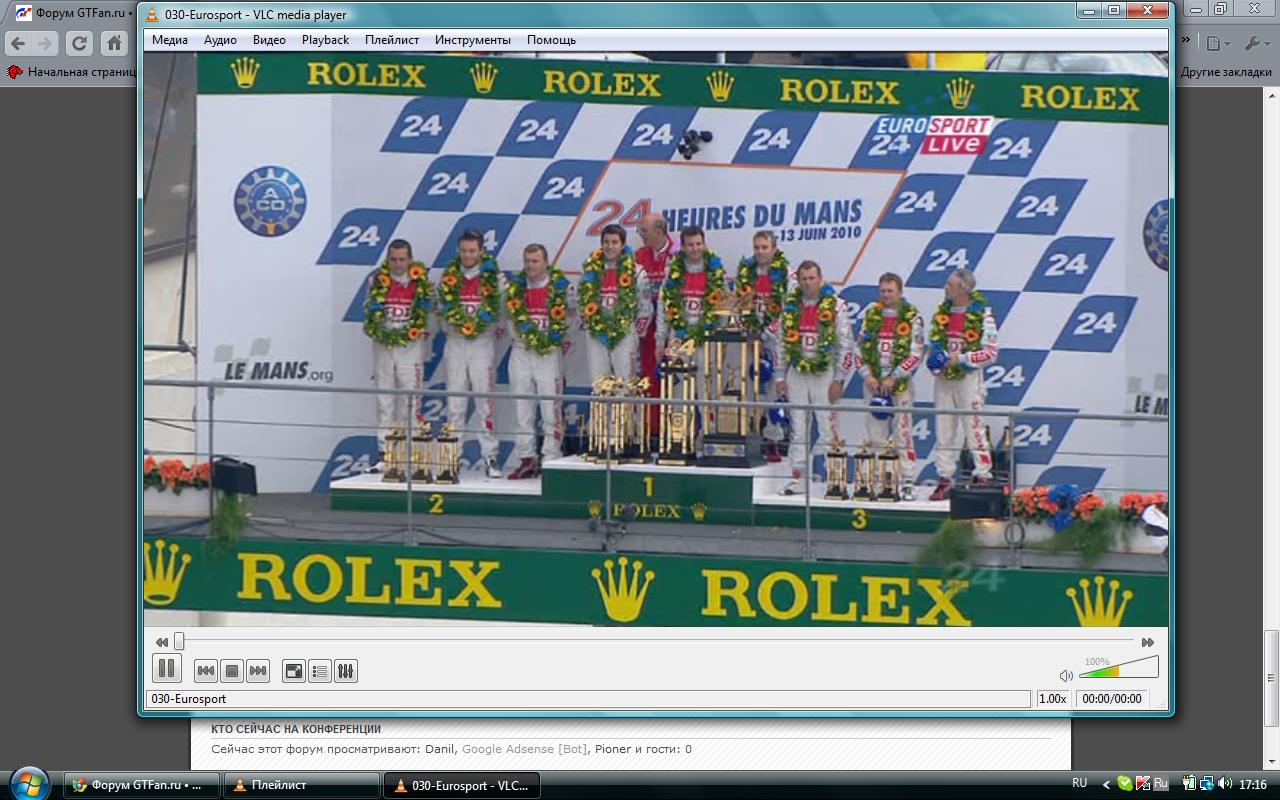
Task: Go forward in the browser
Action: coord(45,43)
